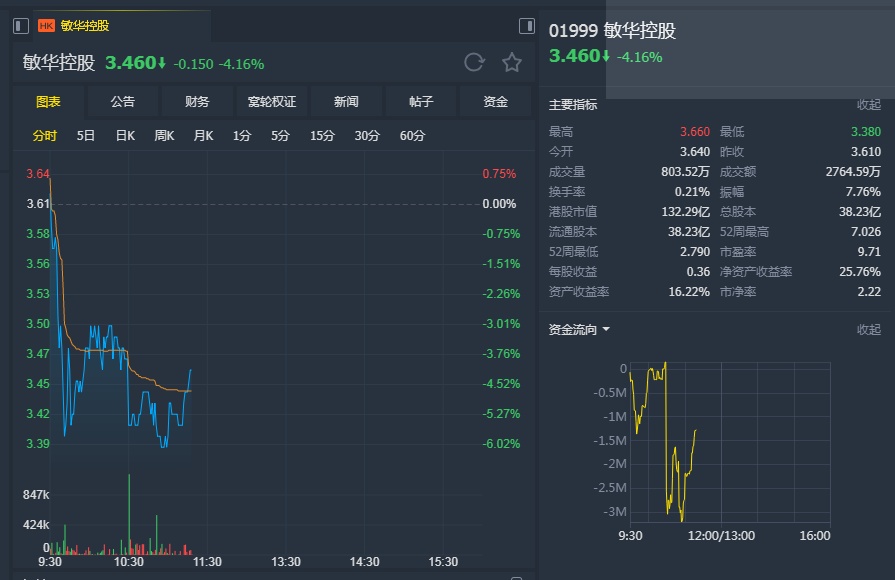Pick the 15分 chart interval
The height and width of the screenshot is (580, 895).
(322, 136)
